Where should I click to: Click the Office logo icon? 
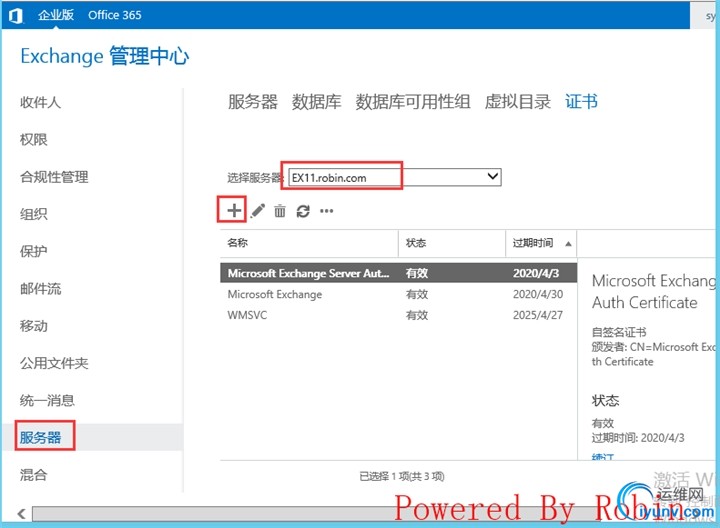point(16,16)
